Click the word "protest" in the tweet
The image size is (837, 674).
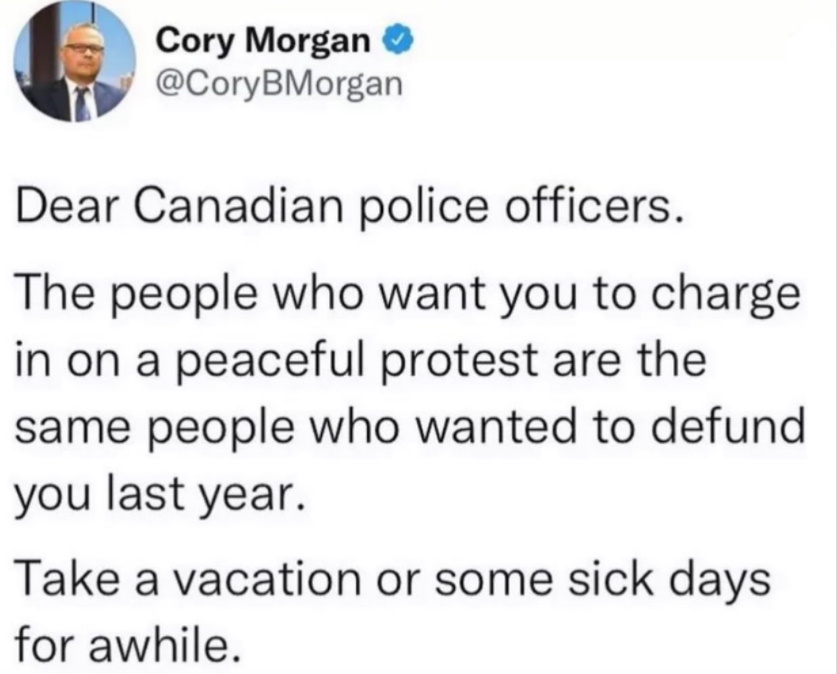(x=460, y=363)
